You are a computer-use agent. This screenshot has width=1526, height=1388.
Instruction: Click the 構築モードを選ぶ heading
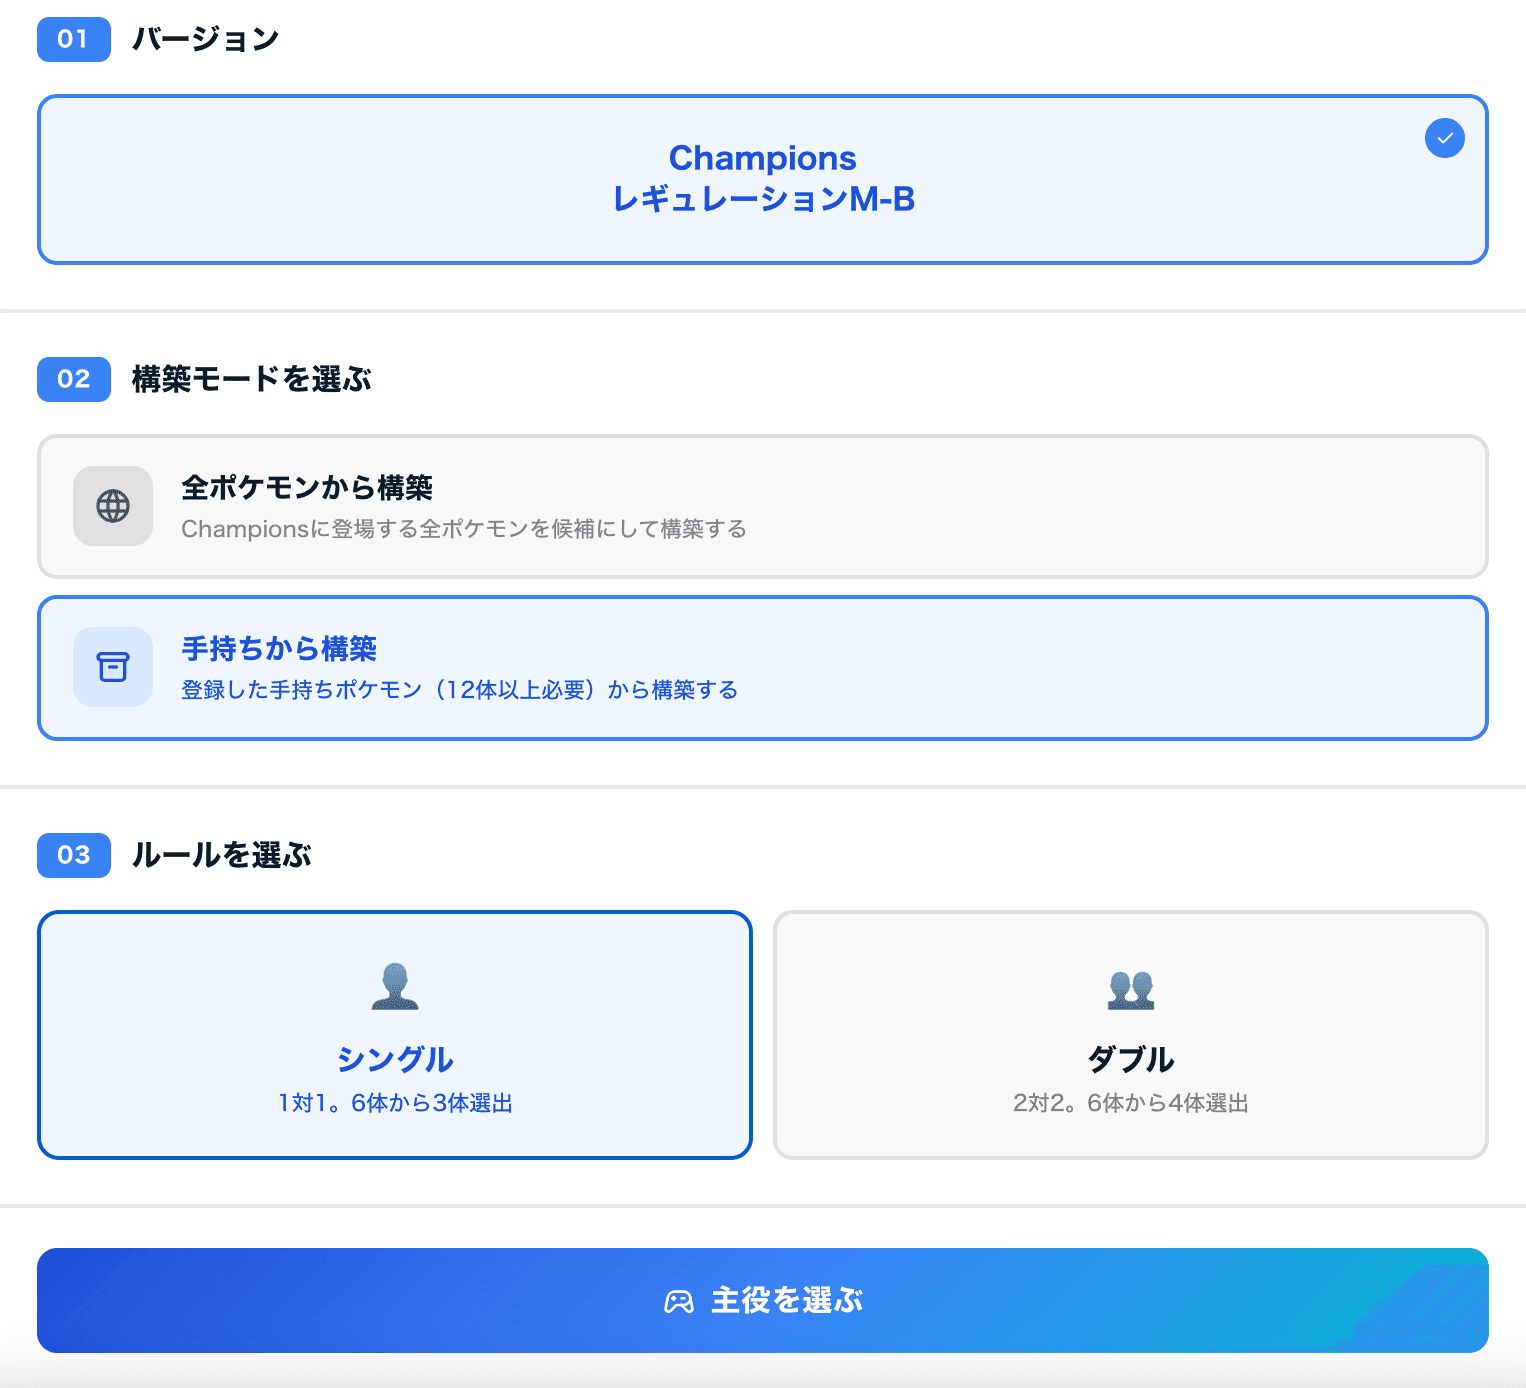[252, 379]
